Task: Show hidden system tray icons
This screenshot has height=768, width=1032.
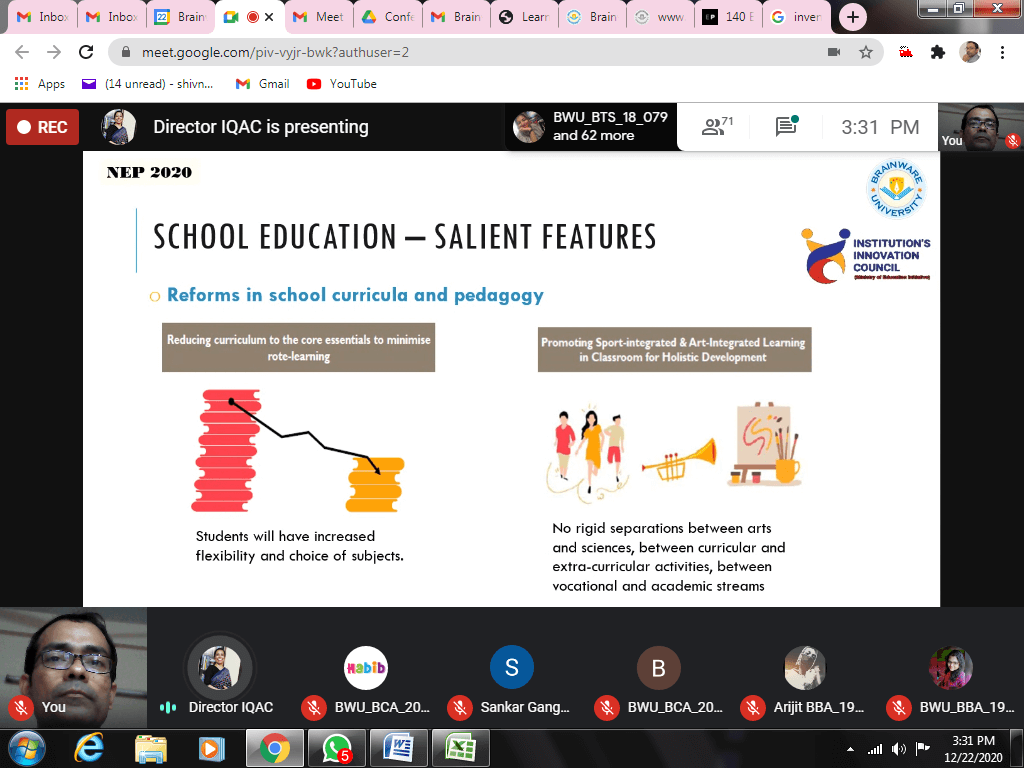Action: click(850, 748)
